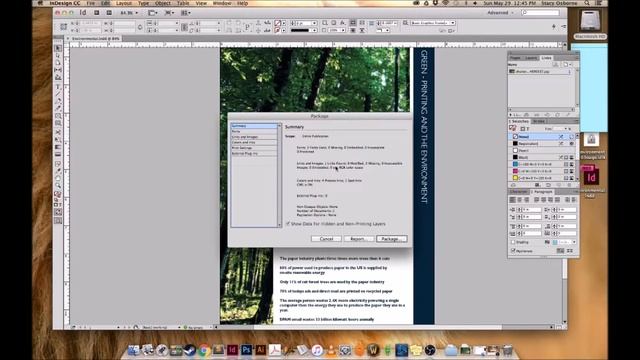Select the Rectangle Frame tool
This screenshot has height=360, width=640.
(x=58, y=116)
